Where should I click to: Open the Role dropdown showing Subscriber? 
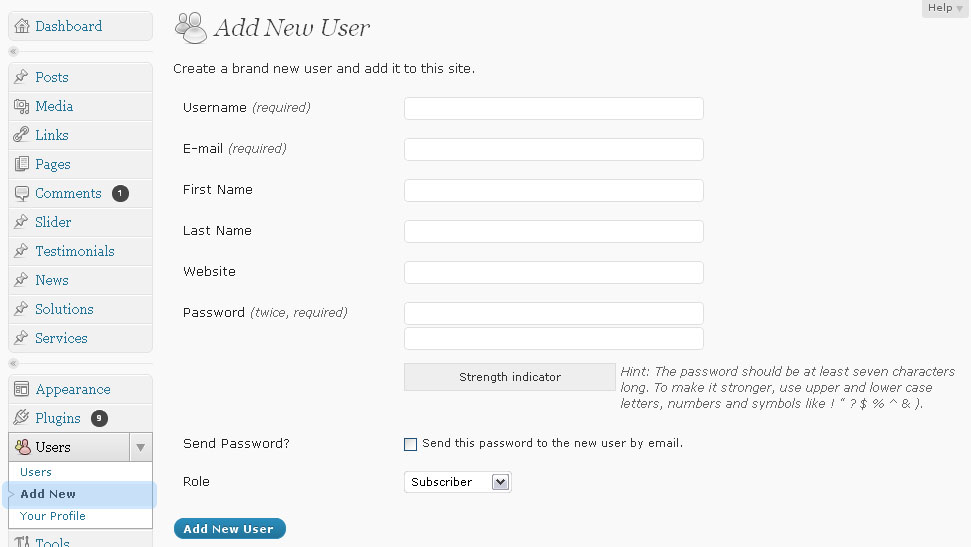tap(458, 482)
